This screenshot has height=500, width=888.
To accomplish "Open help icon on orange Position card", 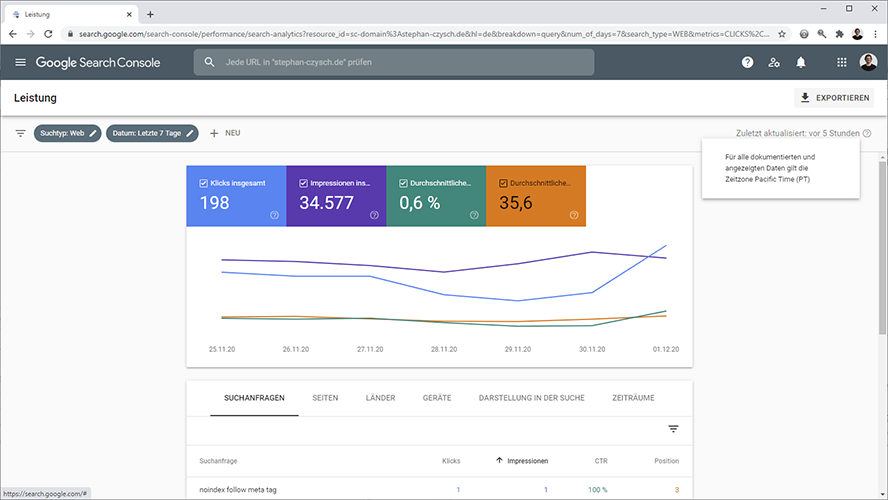I will point(574,215).
